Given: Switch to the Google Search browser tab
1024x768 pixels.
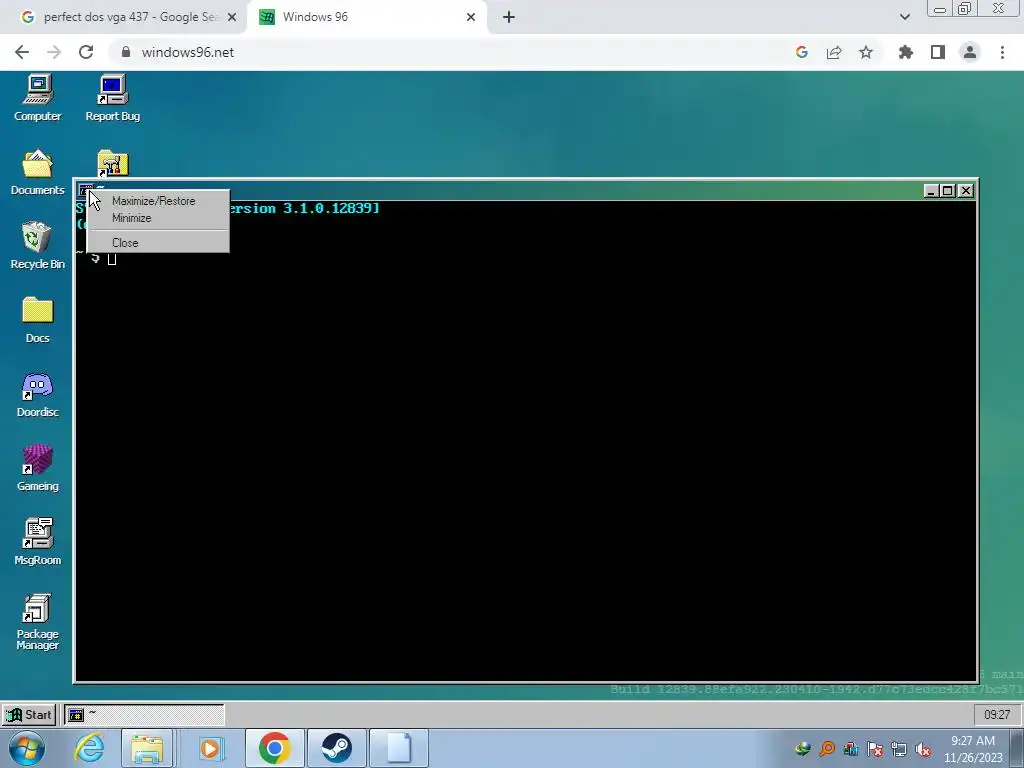Looking at the screenshot, I should click(131, 17).
